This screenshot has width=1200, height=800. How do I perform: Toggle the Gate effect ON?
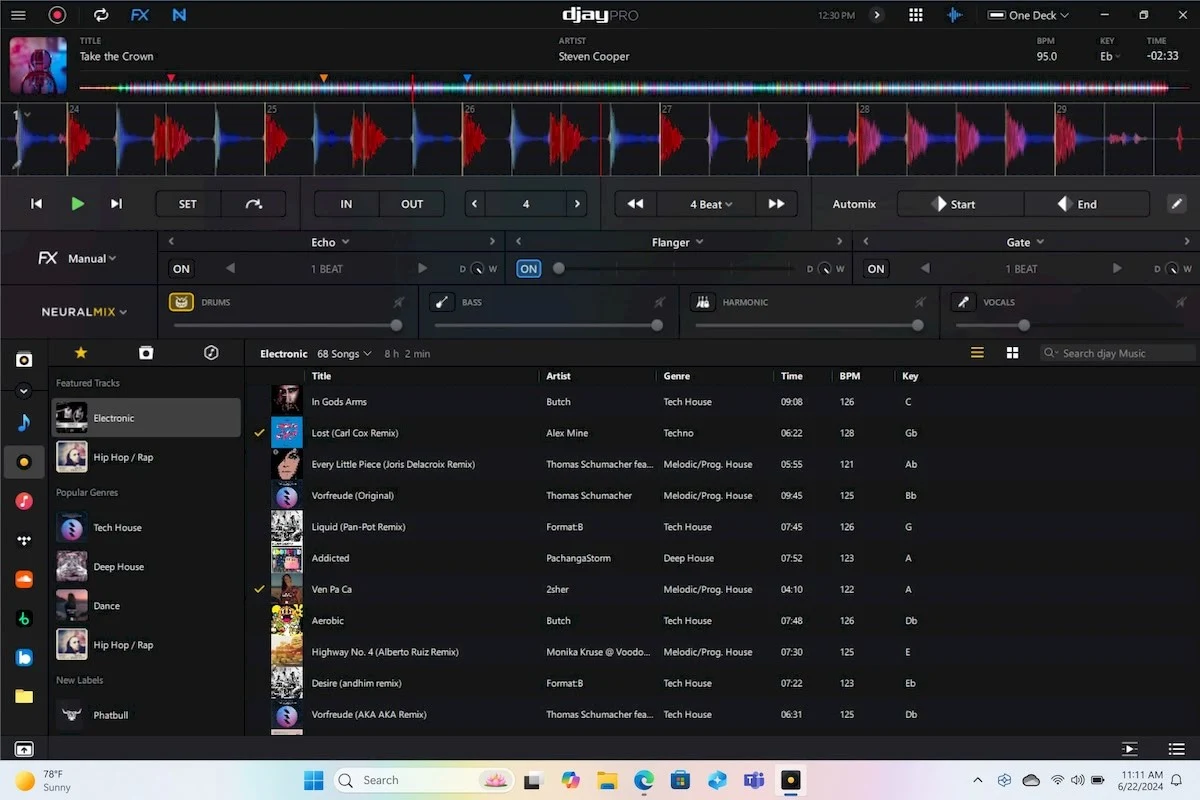coord(876,269)
